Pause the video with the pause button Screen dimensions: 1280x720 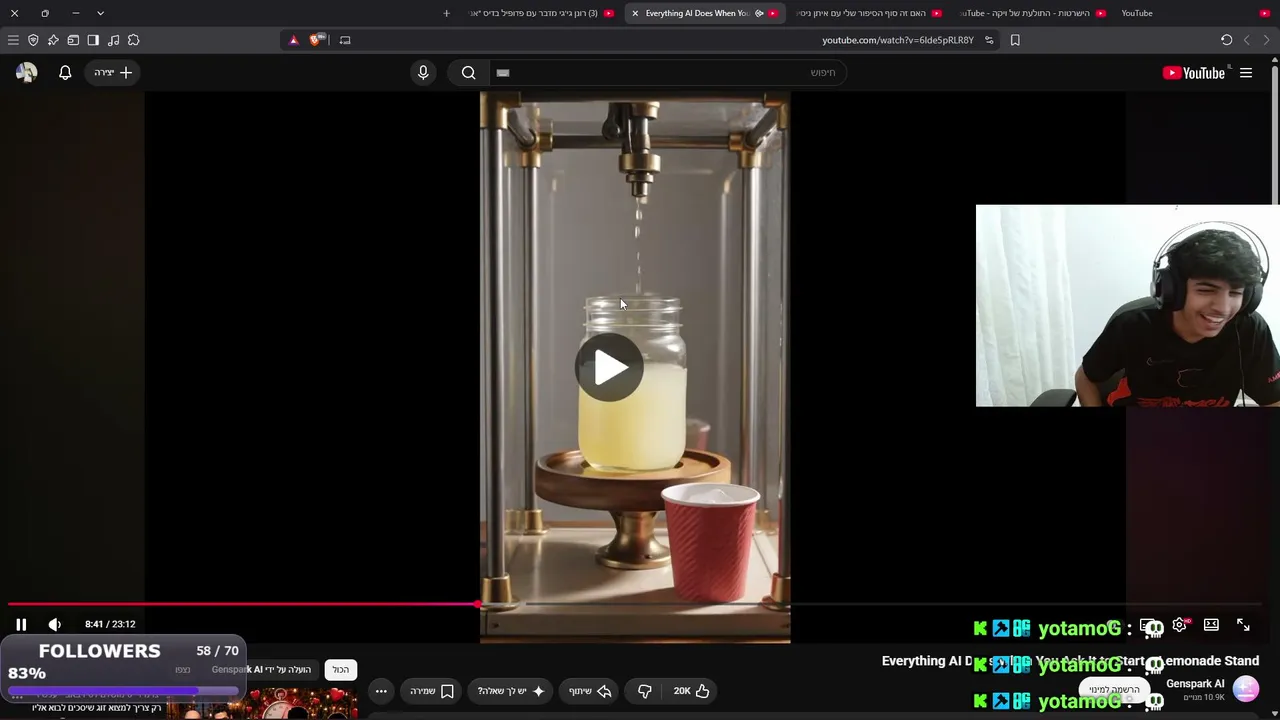pos(21,624)
